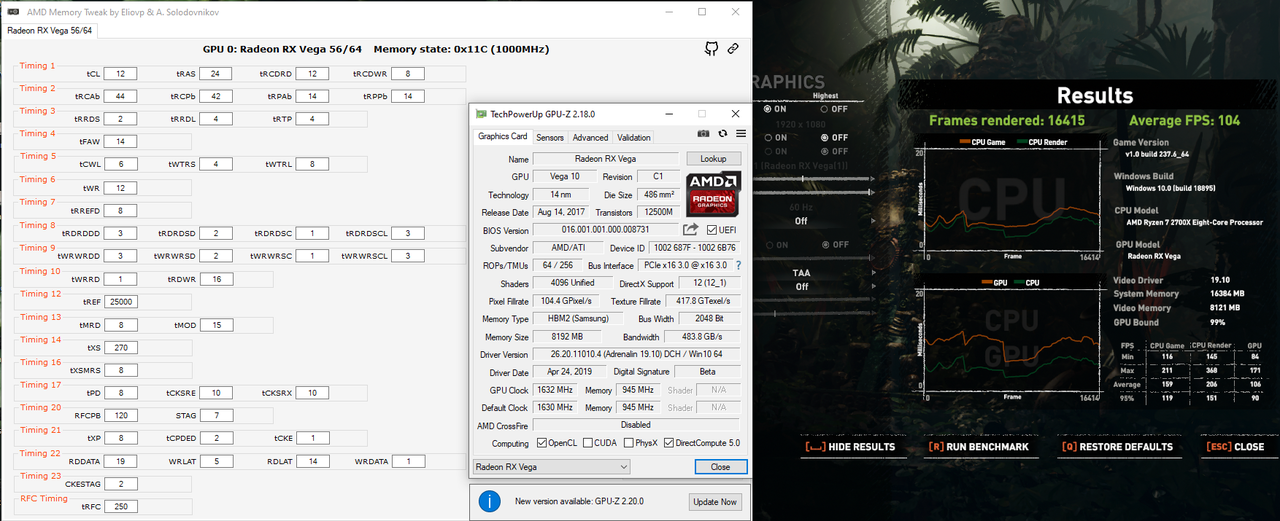Click the 'GPU Bound' label in results

(1140, 322)
